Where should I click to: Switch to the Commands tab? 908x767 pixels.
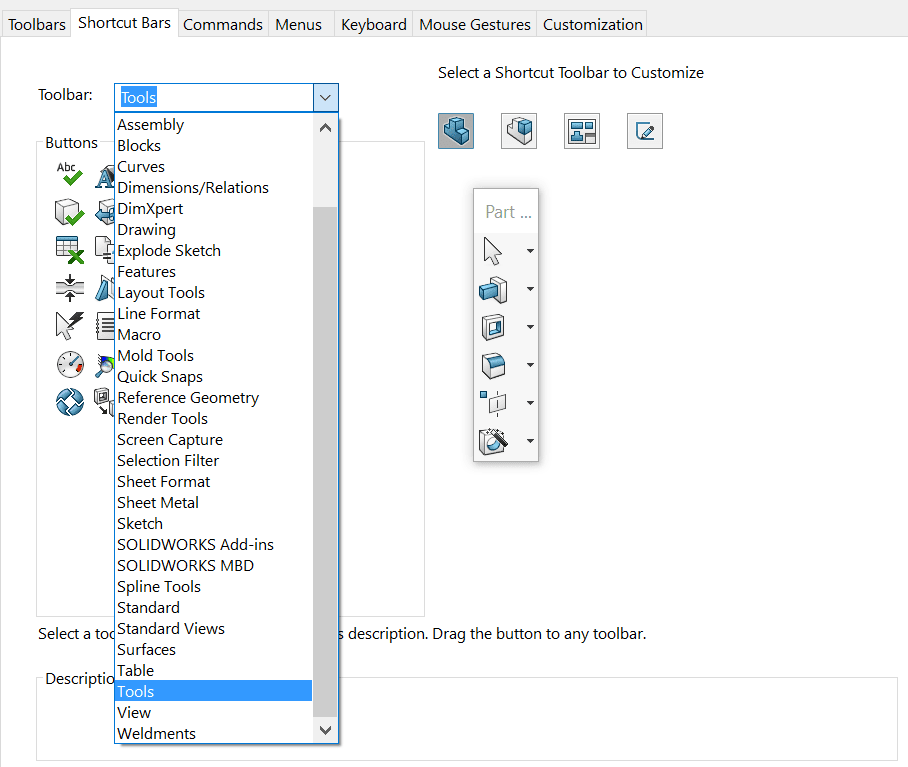tap(223, 24)
